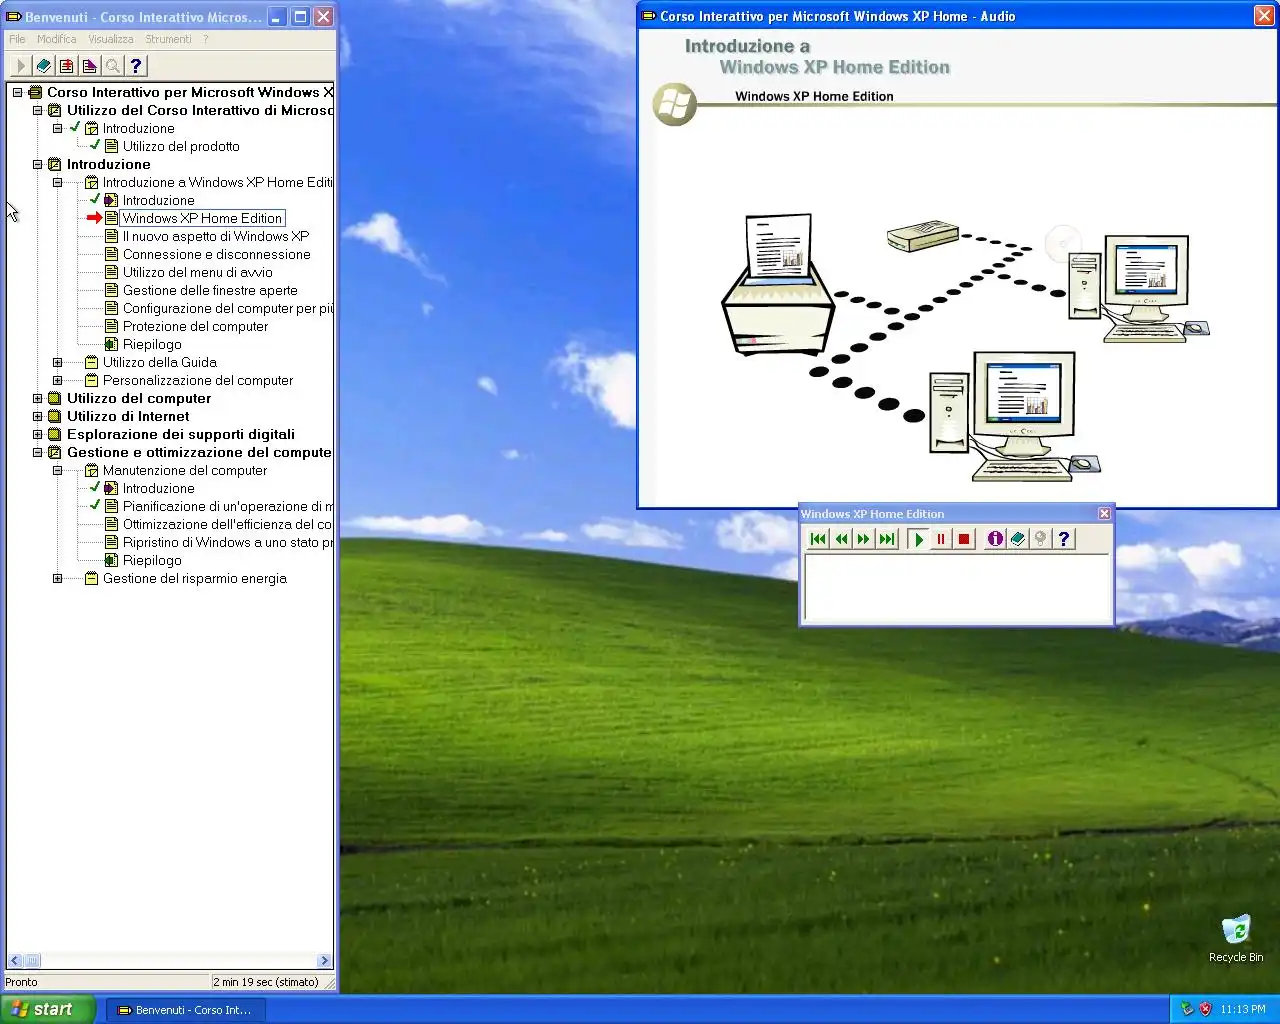Click the grayed play arrow in Benvenuti toolbar

(20, 66)
